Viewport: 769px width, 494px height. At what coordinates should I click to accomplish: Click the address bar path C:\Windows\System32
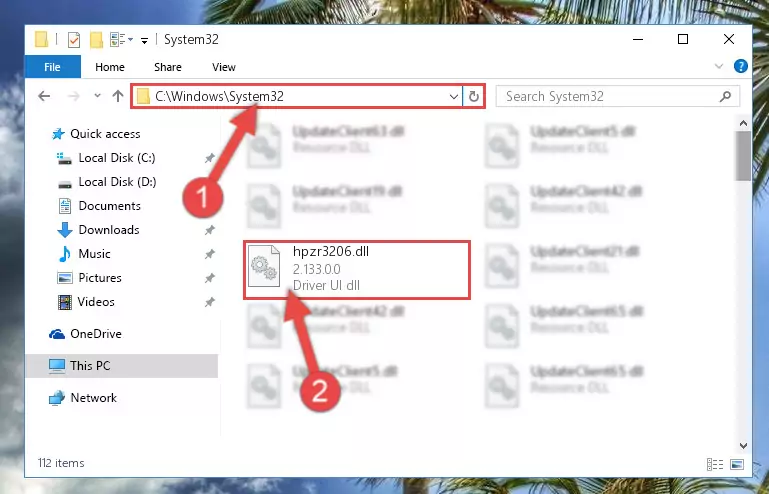[x=219, y=96]
